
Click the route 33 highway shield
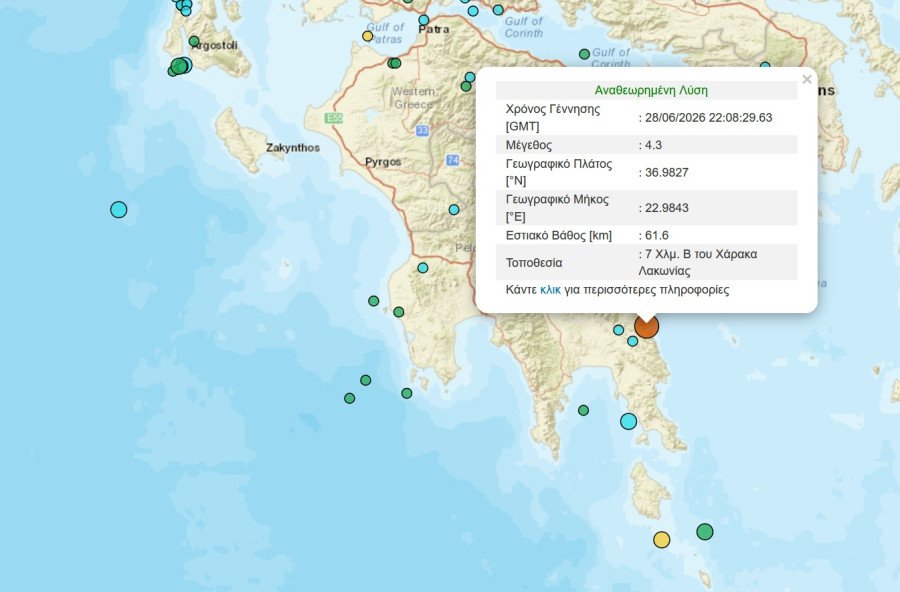tap(422, 130)
